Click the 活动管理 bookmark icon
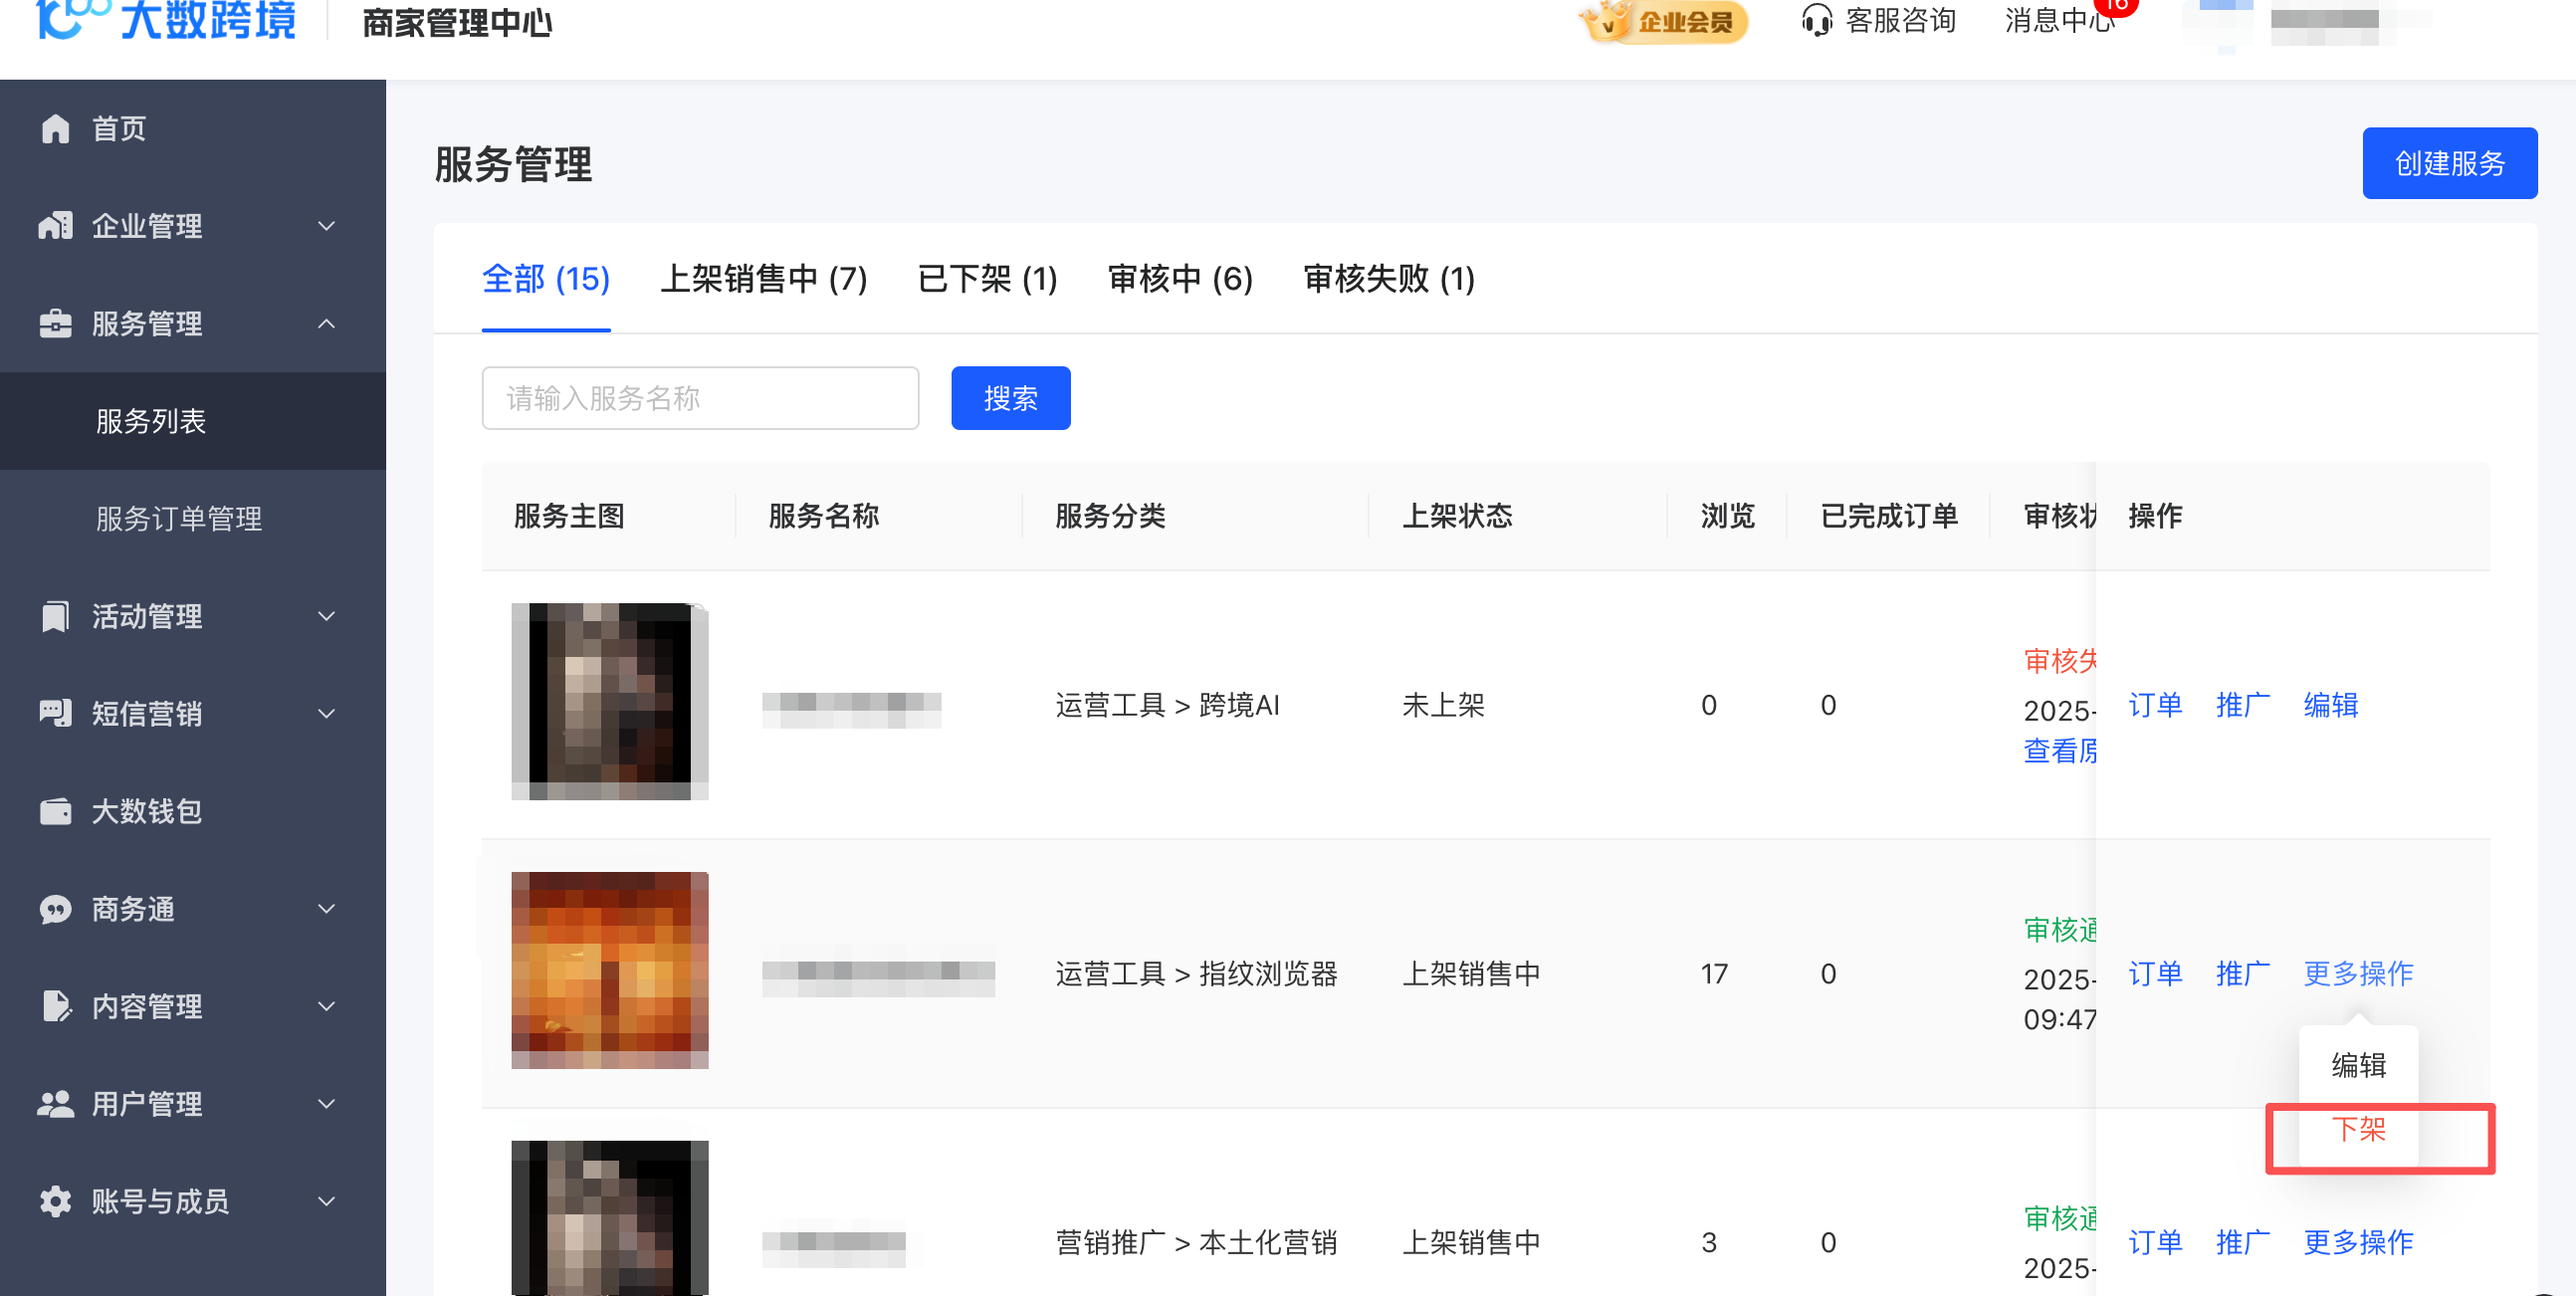The height and width of the screenshot is (1296, 2576). 55,616
